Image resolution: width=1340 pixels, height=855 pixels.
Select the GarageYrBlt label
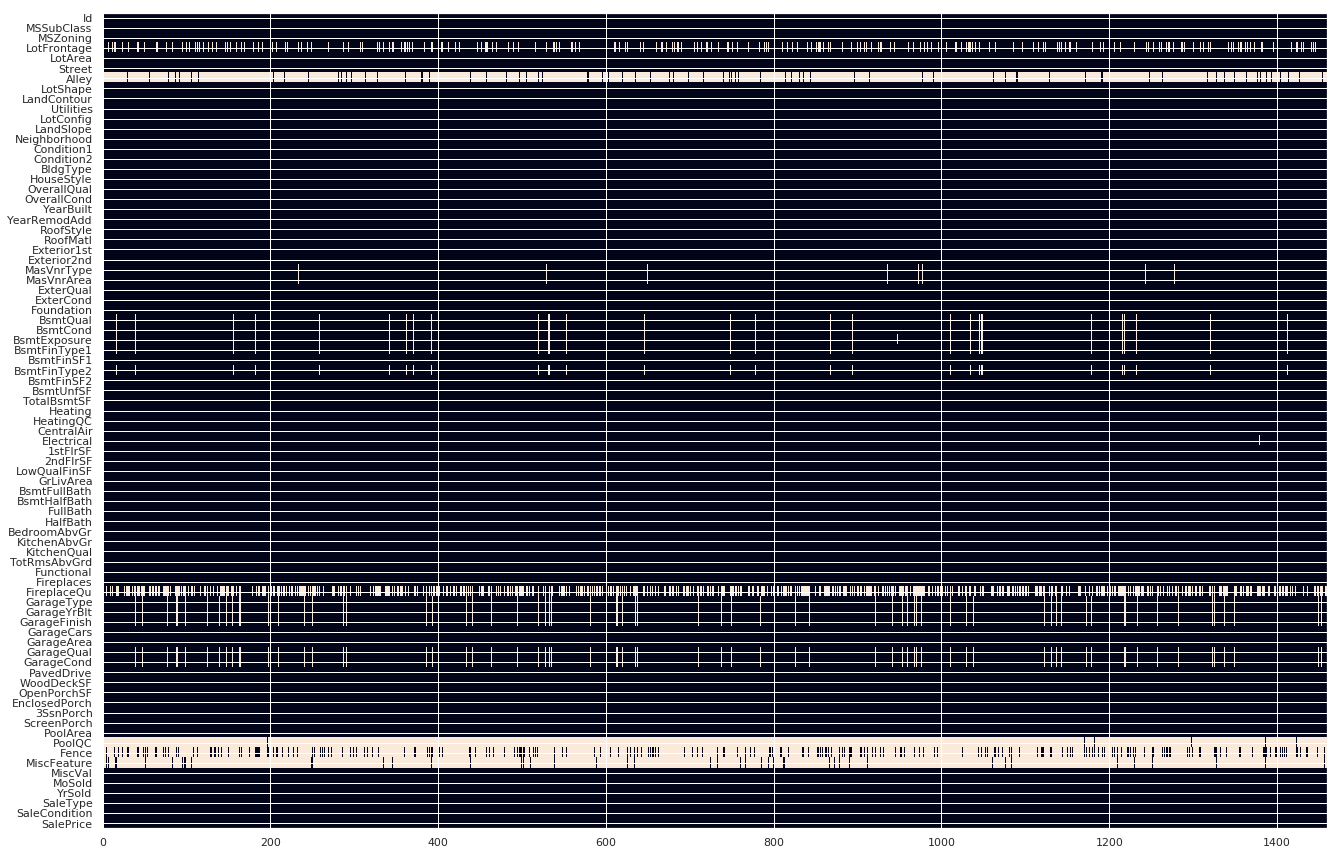pos(60,612)
